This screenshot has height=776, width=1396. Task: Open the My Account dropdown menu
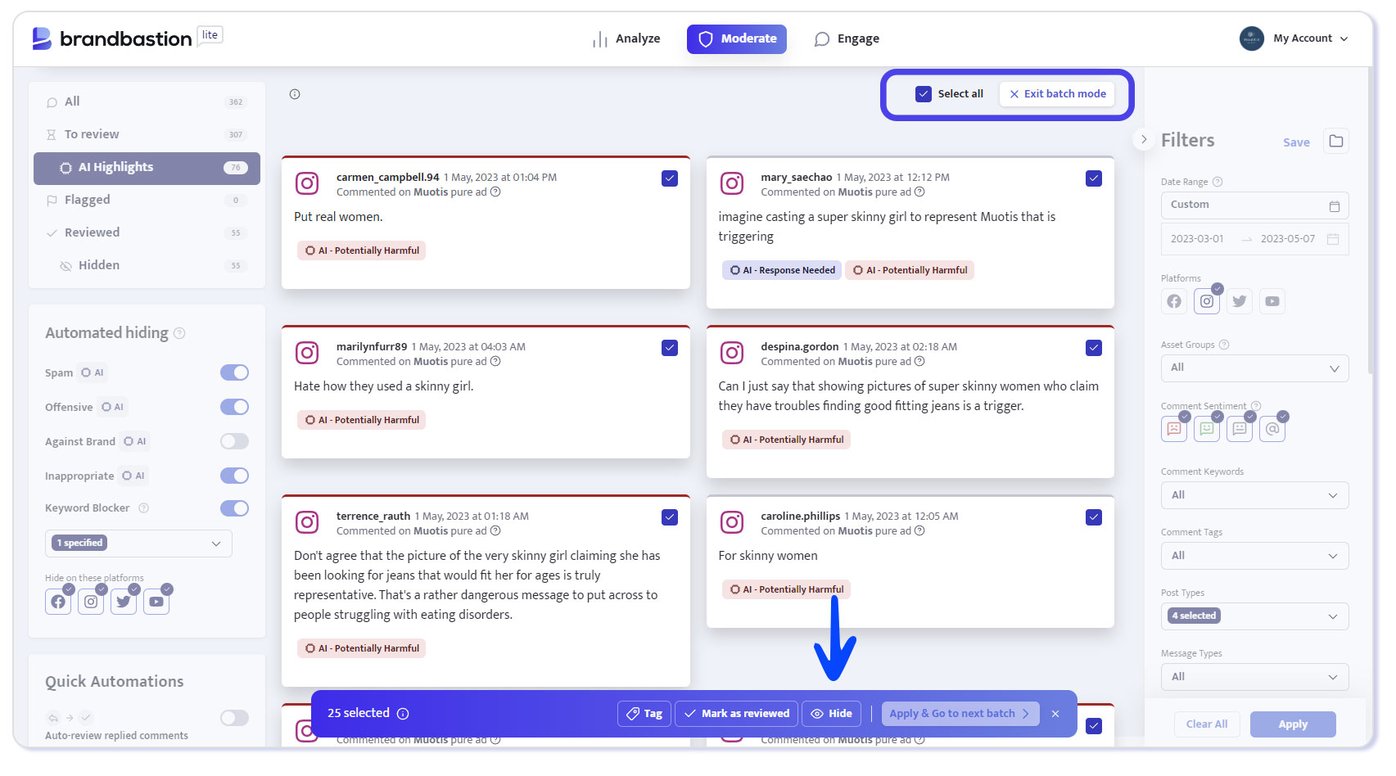(1294, 39)
